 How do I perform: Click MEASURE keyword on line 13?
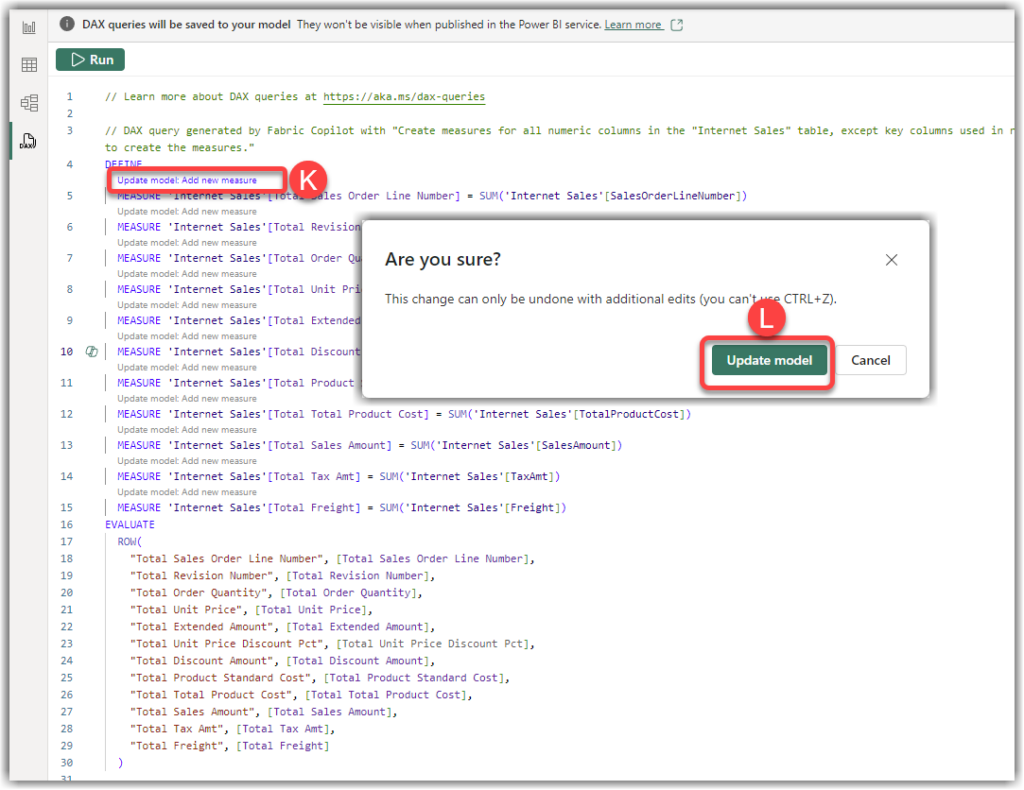click(x=139, y=445)
